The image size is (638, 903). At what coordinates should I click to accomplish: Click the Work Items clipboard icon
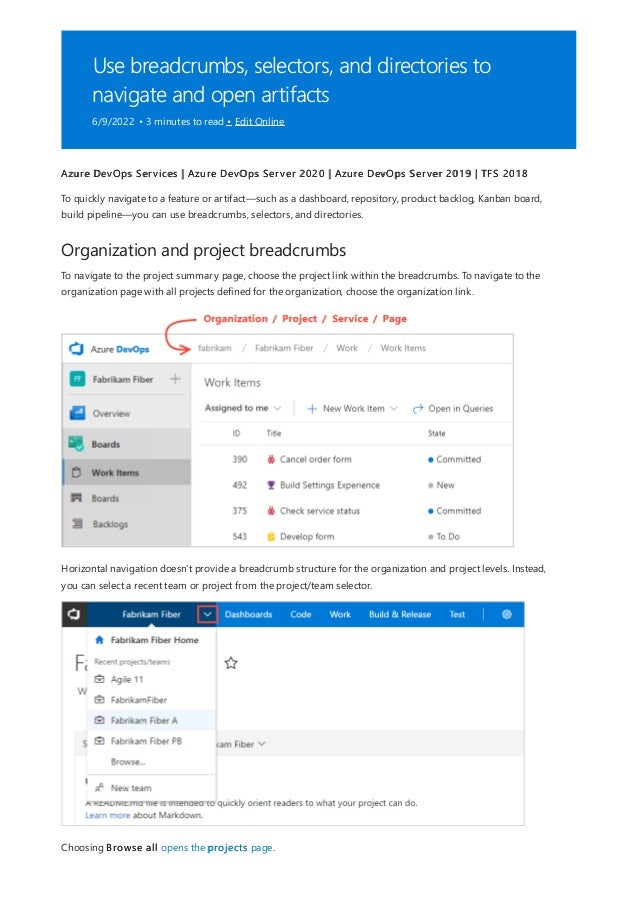(76, 472)
